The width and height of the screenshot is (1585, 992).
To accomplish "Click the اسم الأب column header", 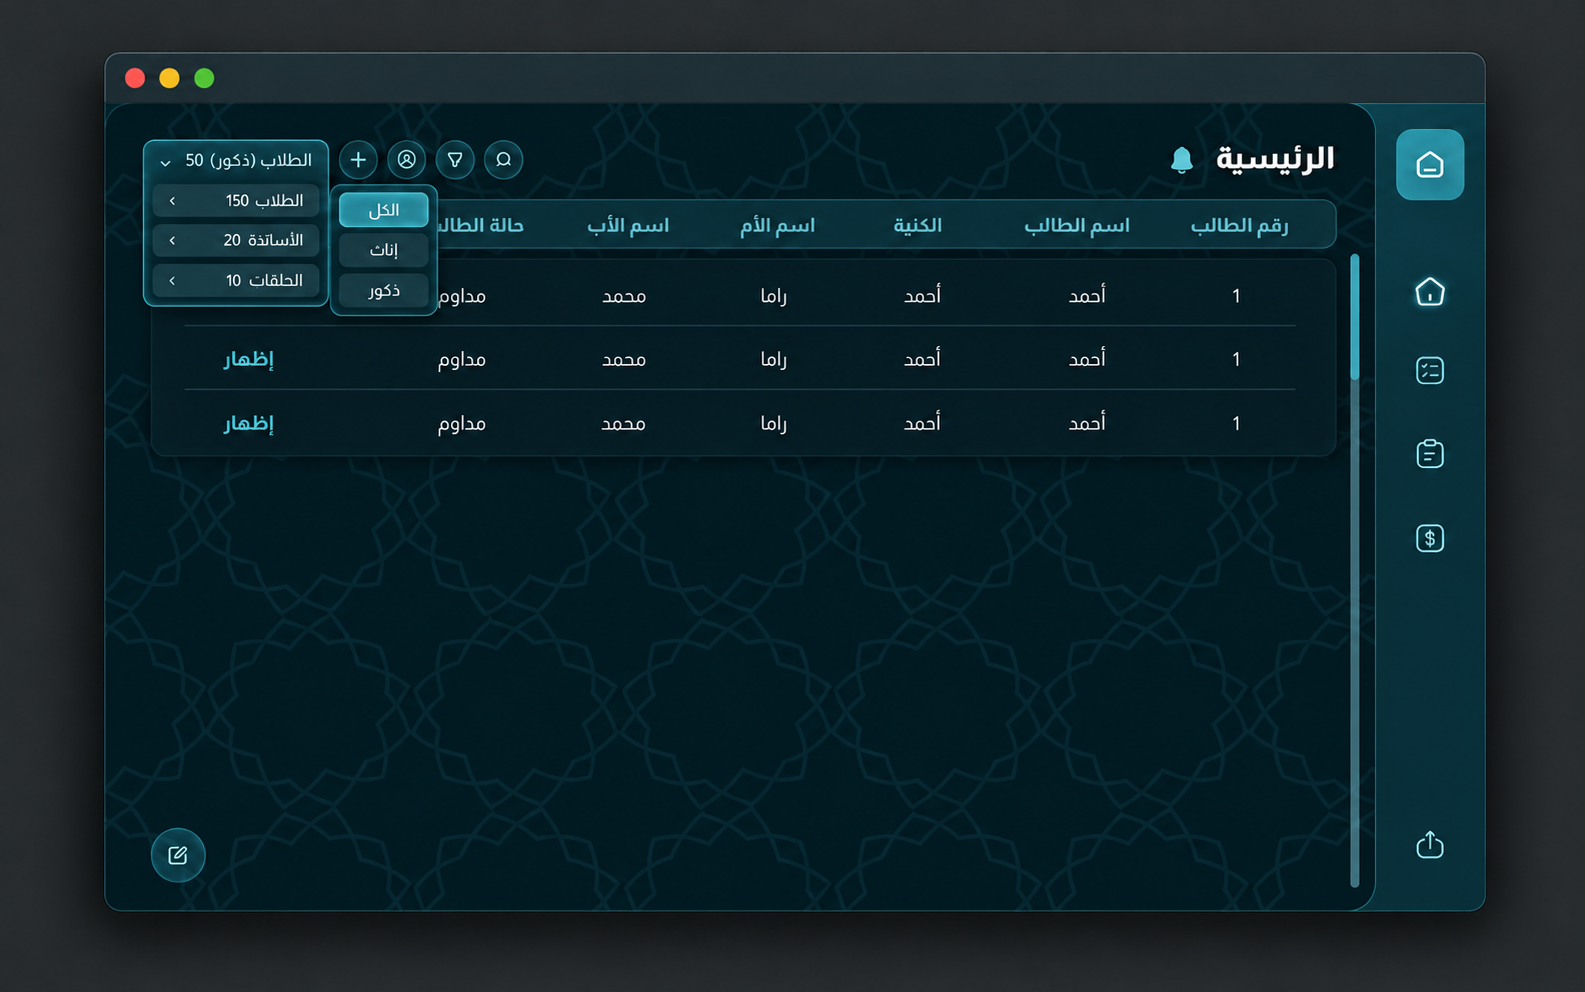I will point(628,226).
